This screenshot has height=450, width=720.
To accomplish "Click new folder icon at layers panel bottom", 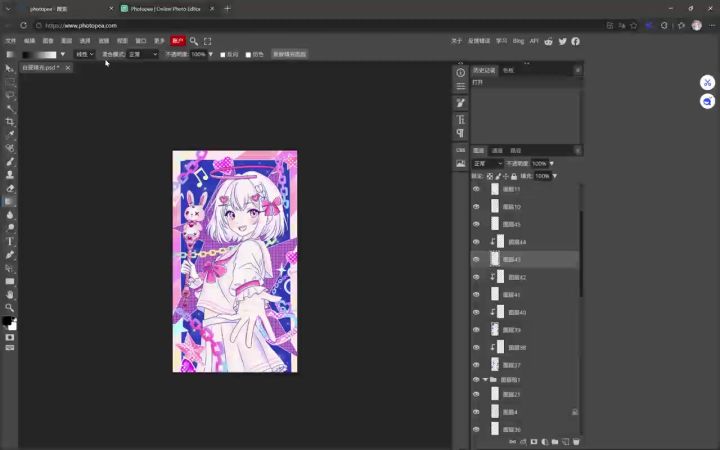I will click(x=555, y=442).
